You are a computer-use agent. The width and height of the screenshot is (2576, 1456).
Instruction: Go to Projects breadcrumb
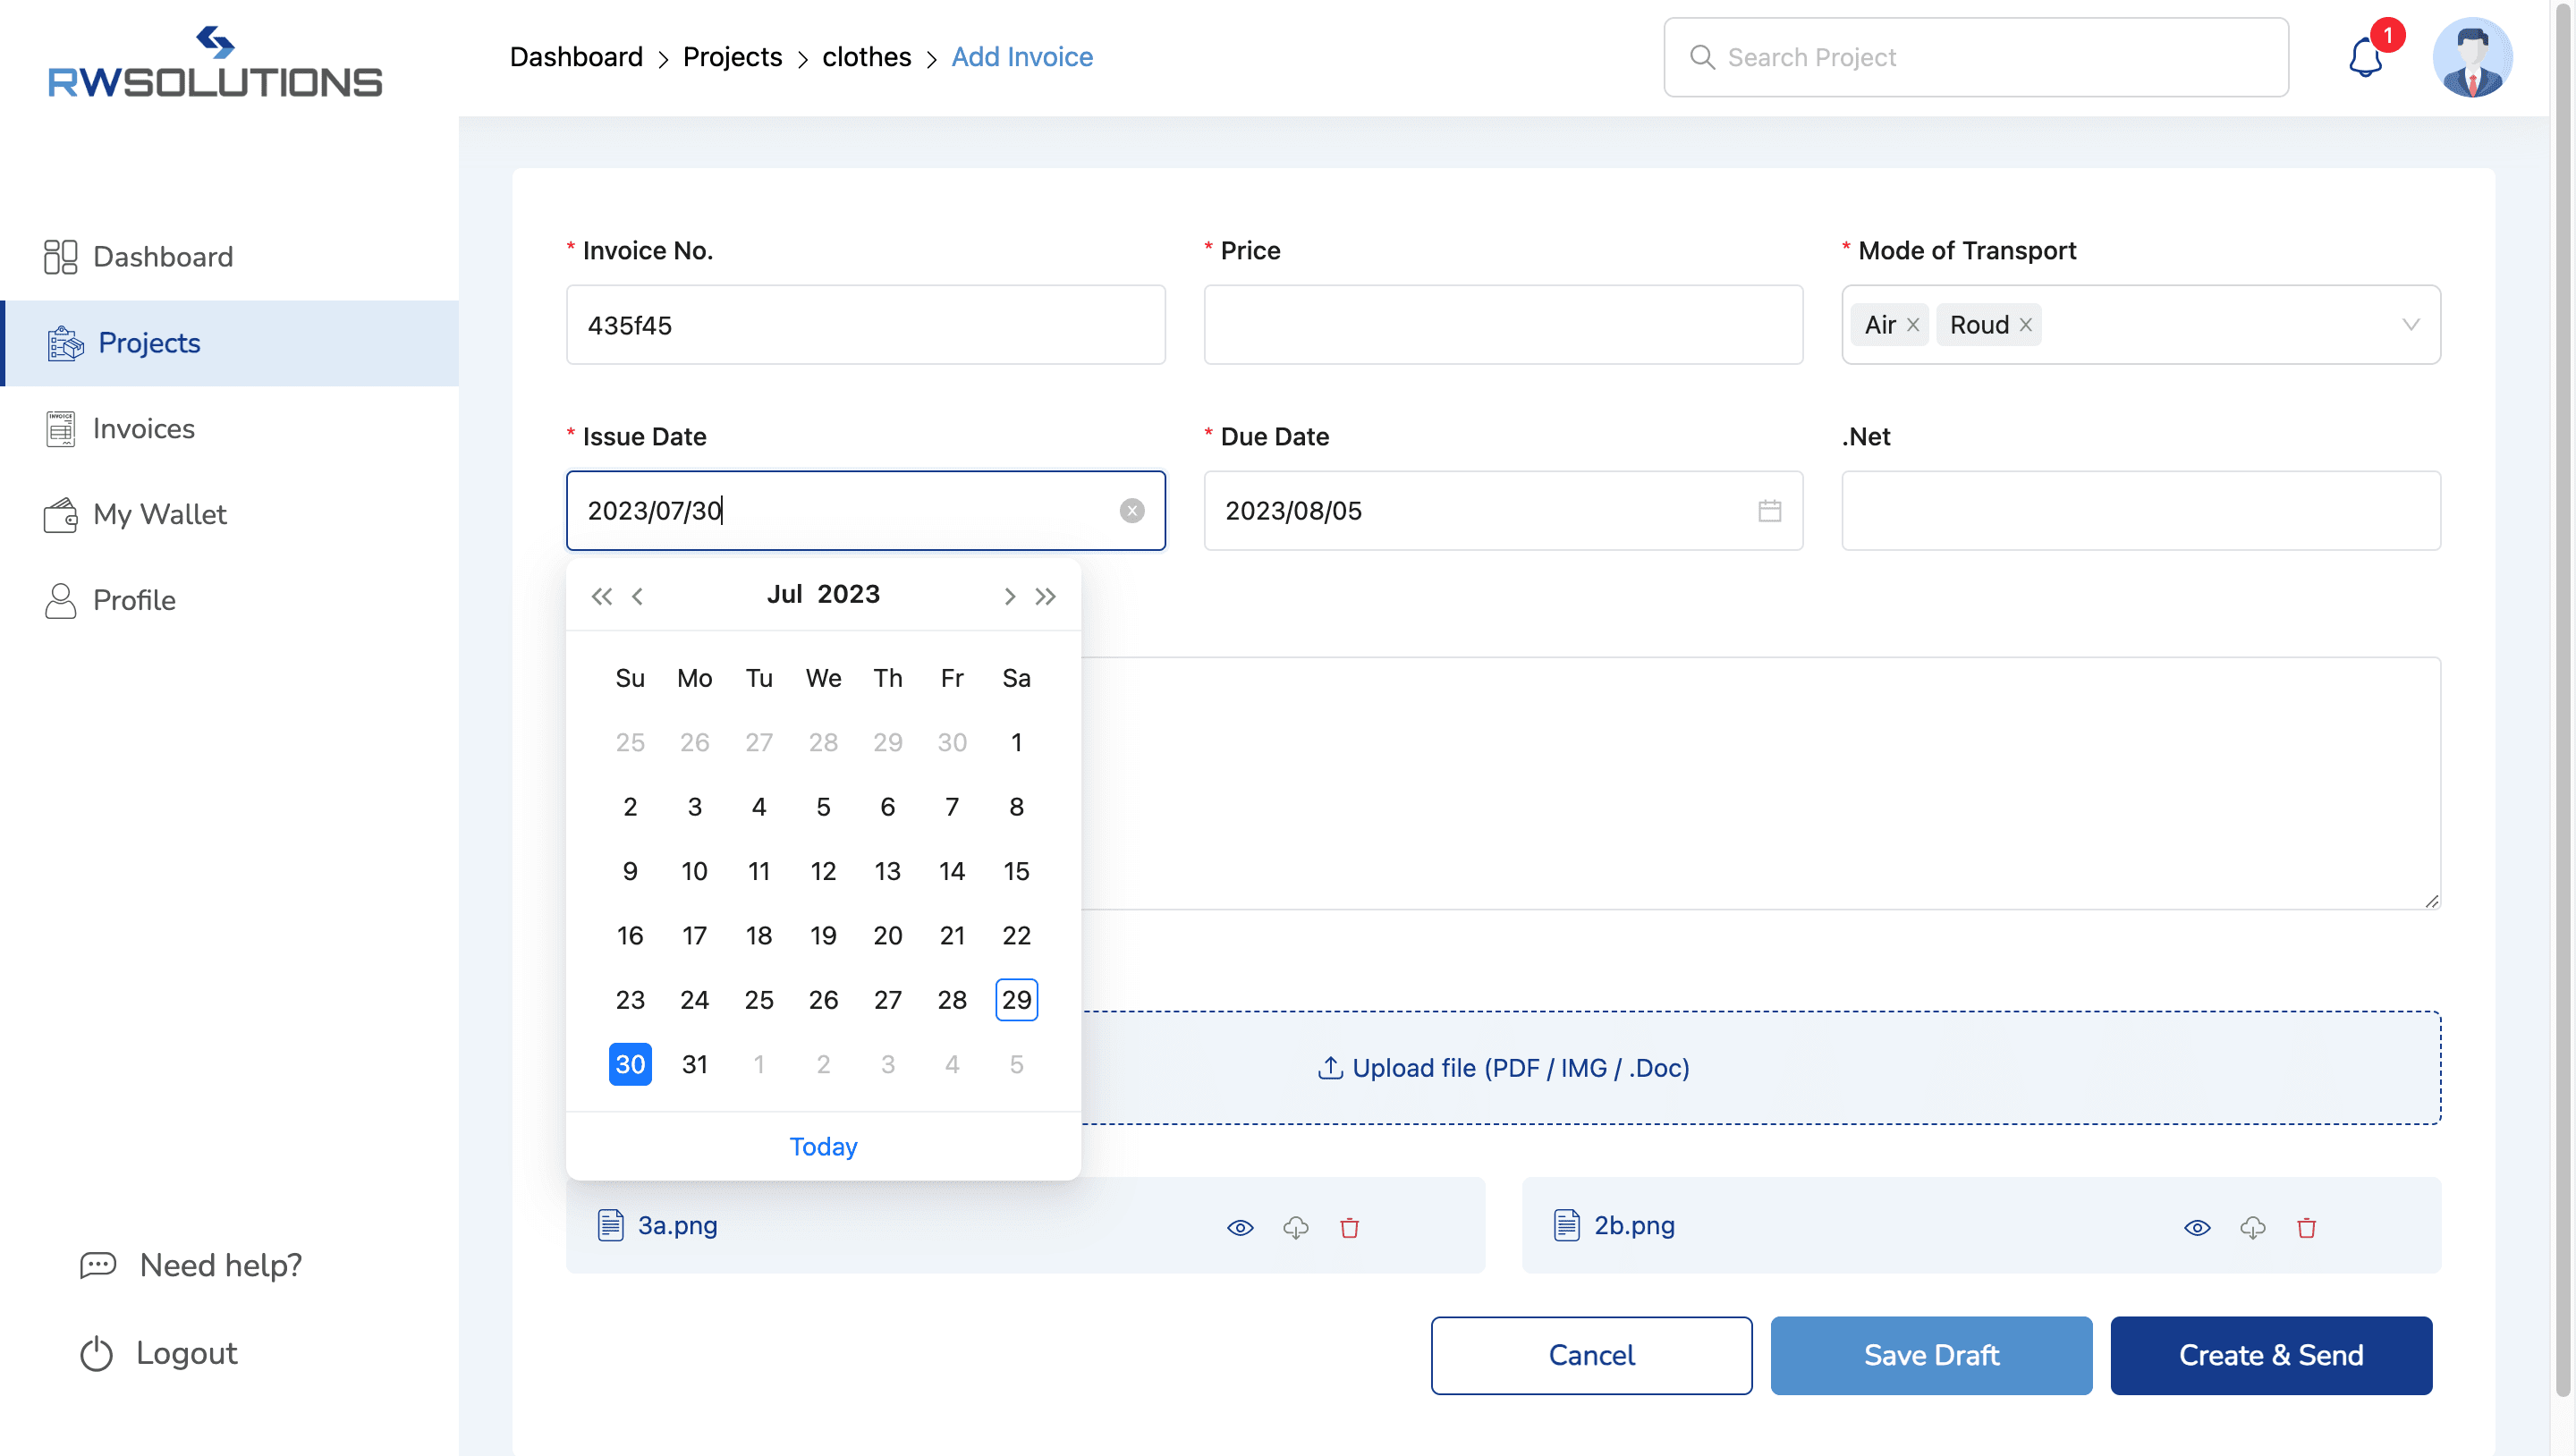(732, 57)
